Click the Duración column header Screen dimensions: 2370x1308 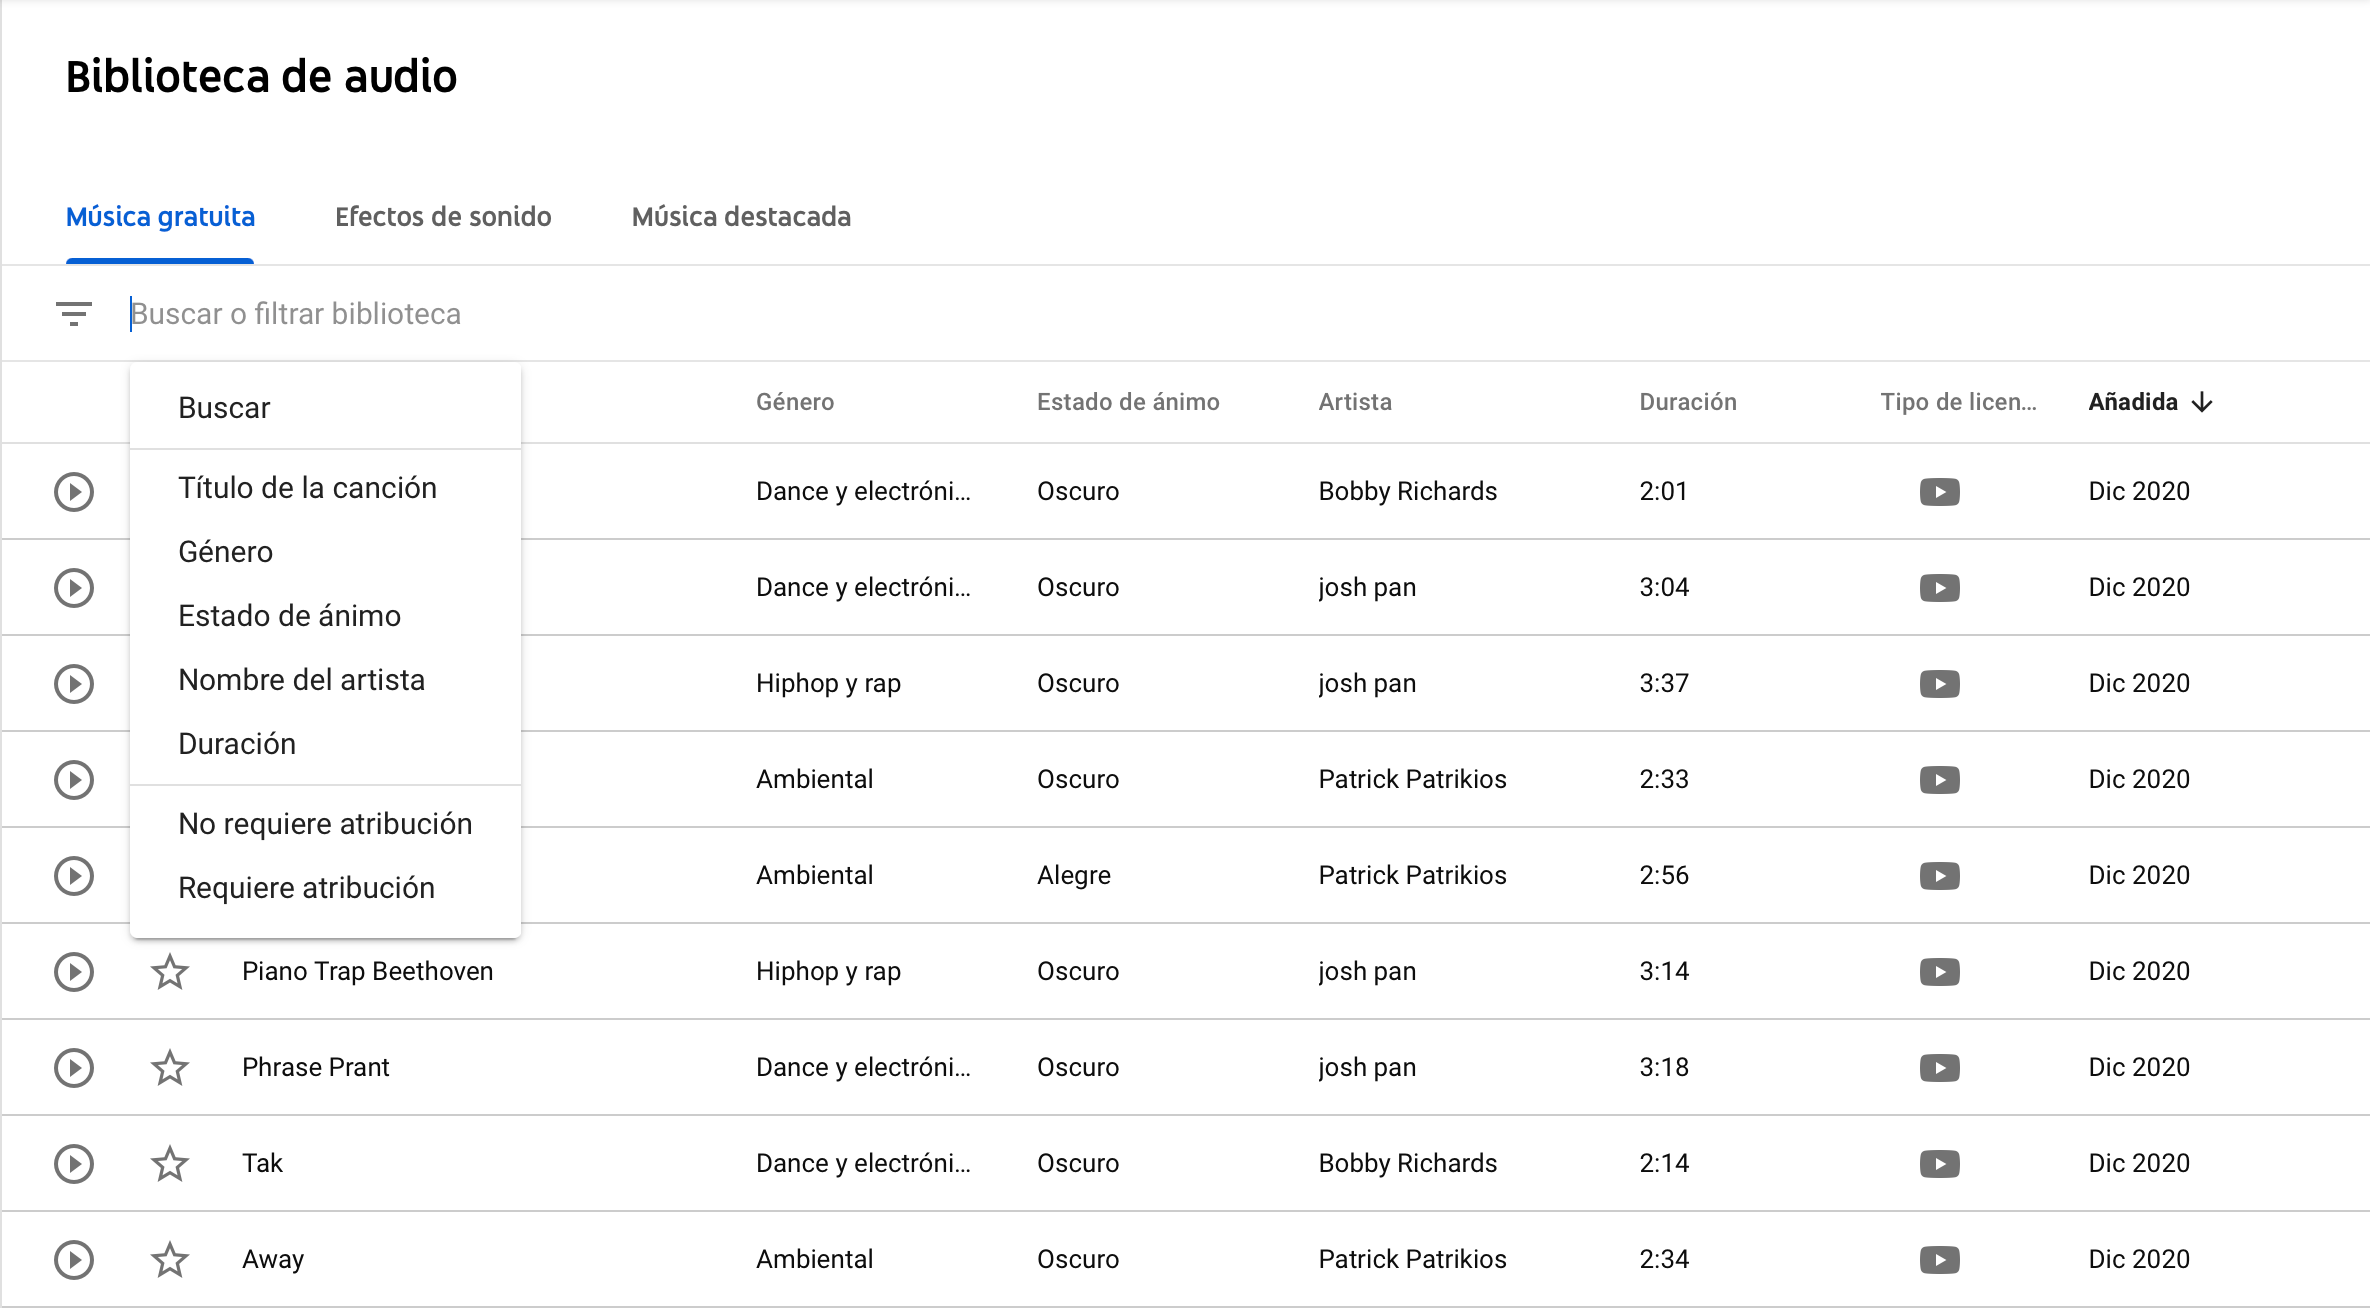[x=1688, y=402]
